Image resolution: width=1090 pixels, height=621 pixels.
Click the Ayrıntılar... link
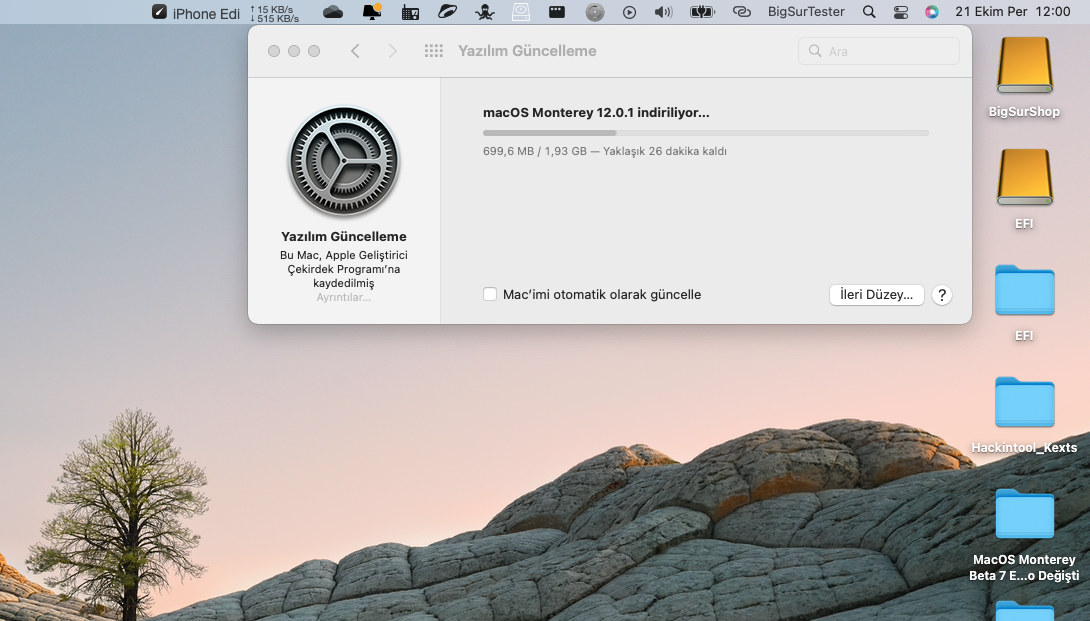point(343,298)
